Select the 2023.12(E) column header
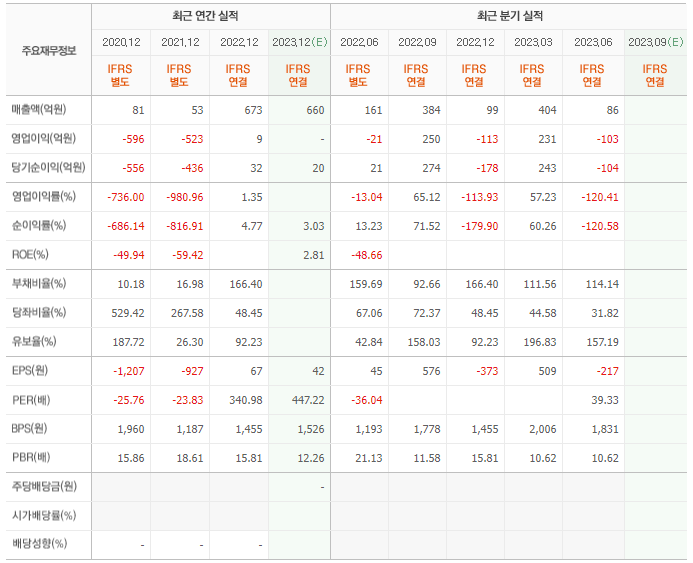 (x=300, y=42)
